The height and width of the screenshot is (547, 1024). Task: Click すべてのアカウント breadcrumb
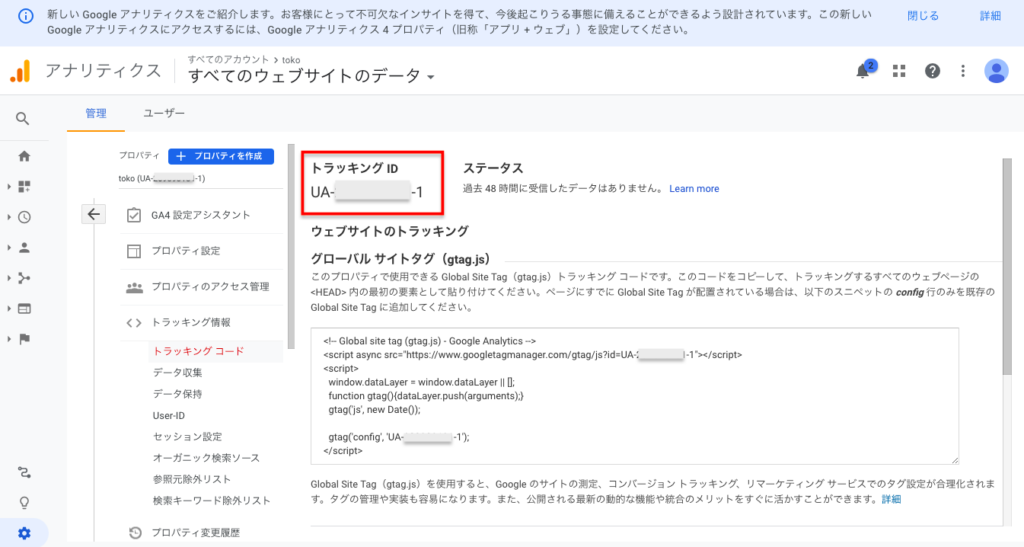[x=228, y=59]
